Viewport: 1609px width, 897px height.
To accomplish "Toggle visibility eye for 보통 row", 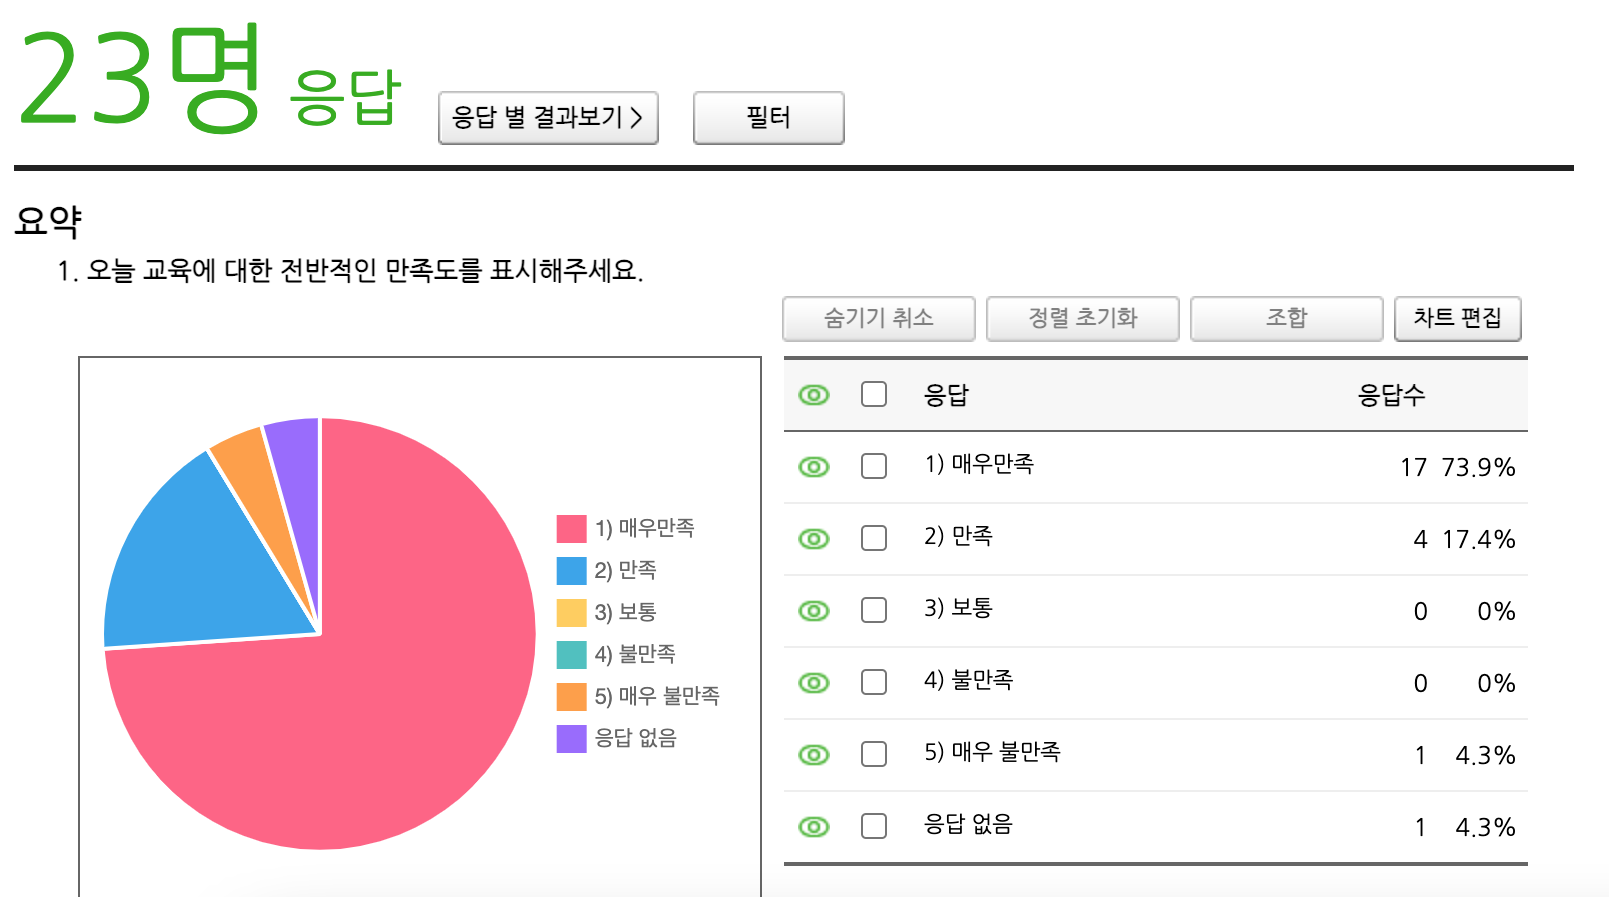I will point(814,611).
